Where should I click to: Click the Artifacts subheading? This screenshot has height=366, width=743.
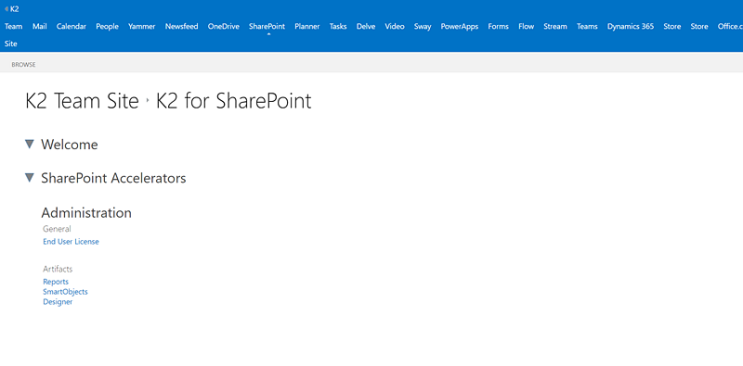[x=58, y=269]
